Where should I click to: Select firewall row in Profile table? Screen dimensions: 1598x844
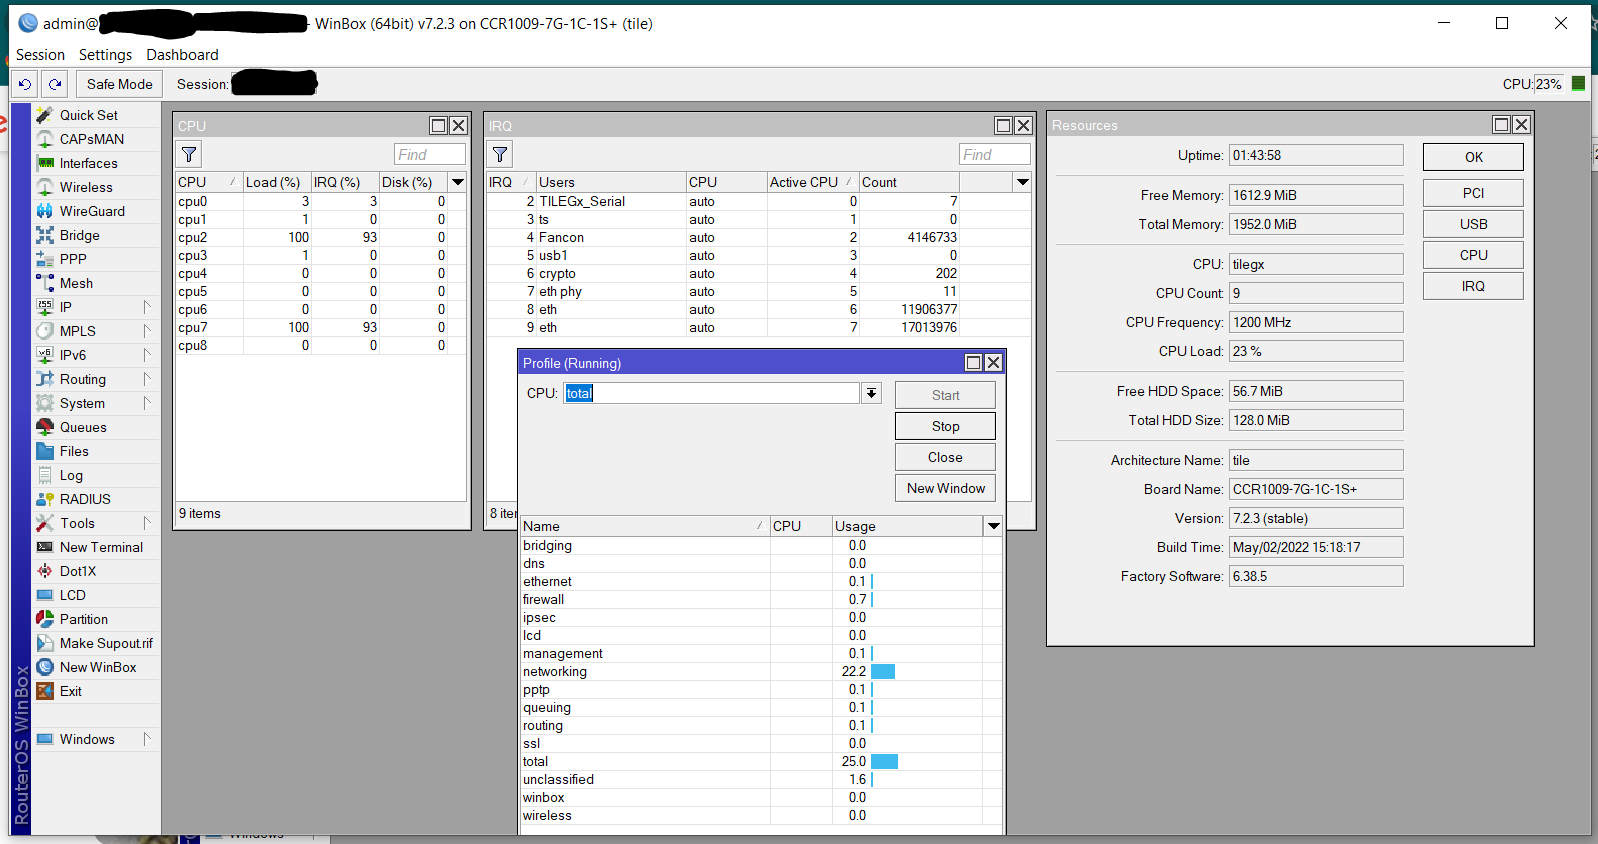(x=761, y=599)
